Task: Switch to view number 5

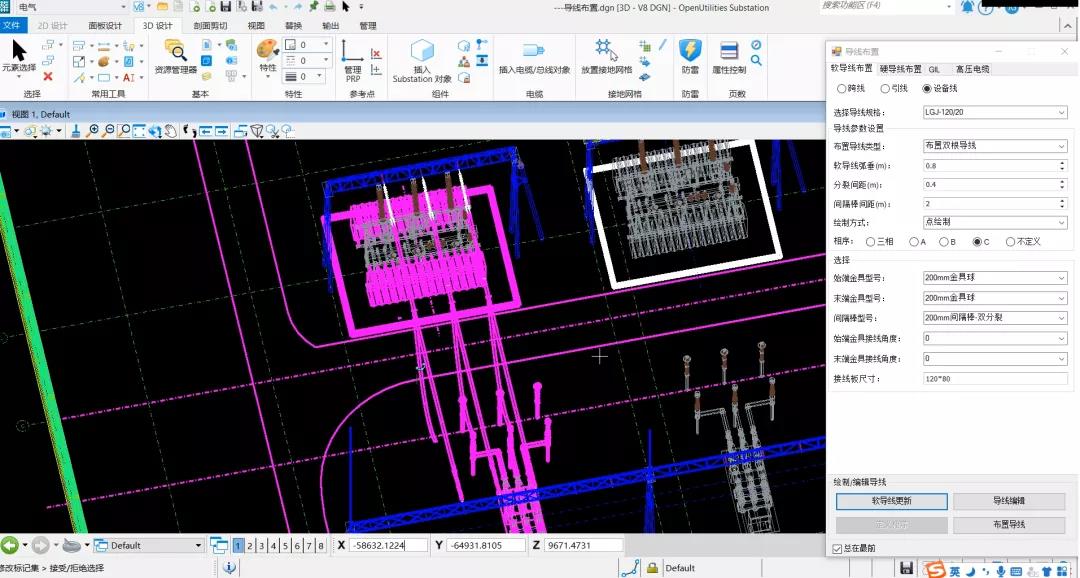Action: 285,546
